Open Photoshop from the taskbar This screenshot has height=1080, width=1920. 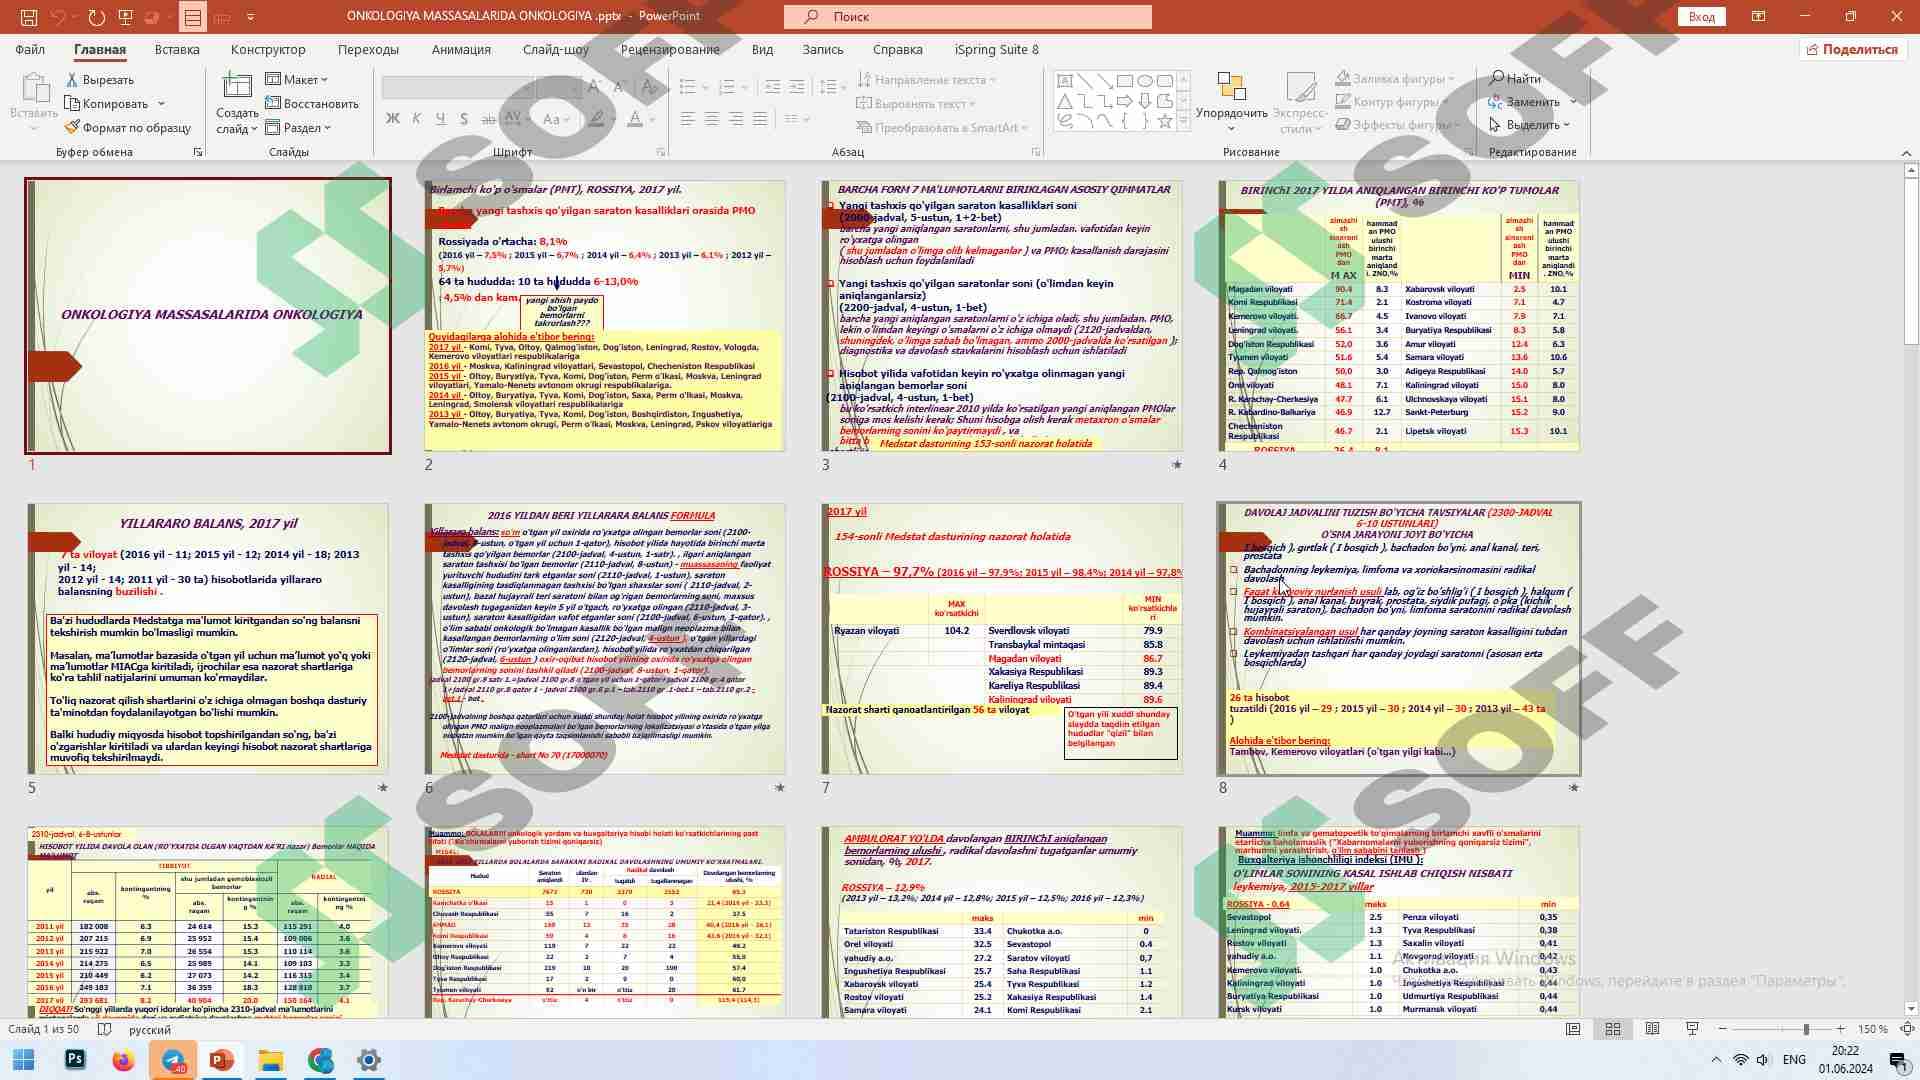(75, 1060)
